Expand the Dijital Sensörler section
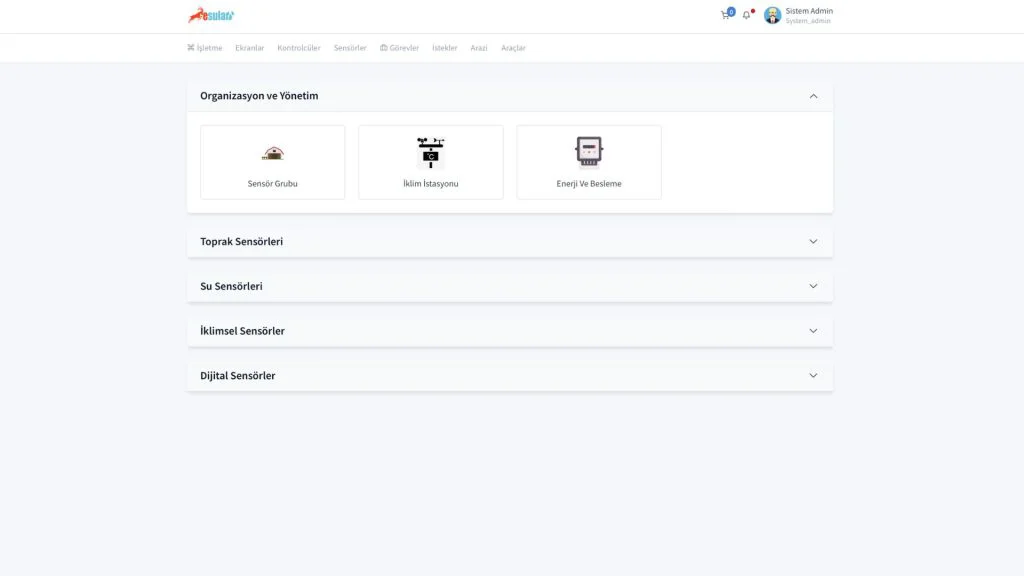This screenshot has height=576, width=1024. pyautogui.click(x=813, y=376)
